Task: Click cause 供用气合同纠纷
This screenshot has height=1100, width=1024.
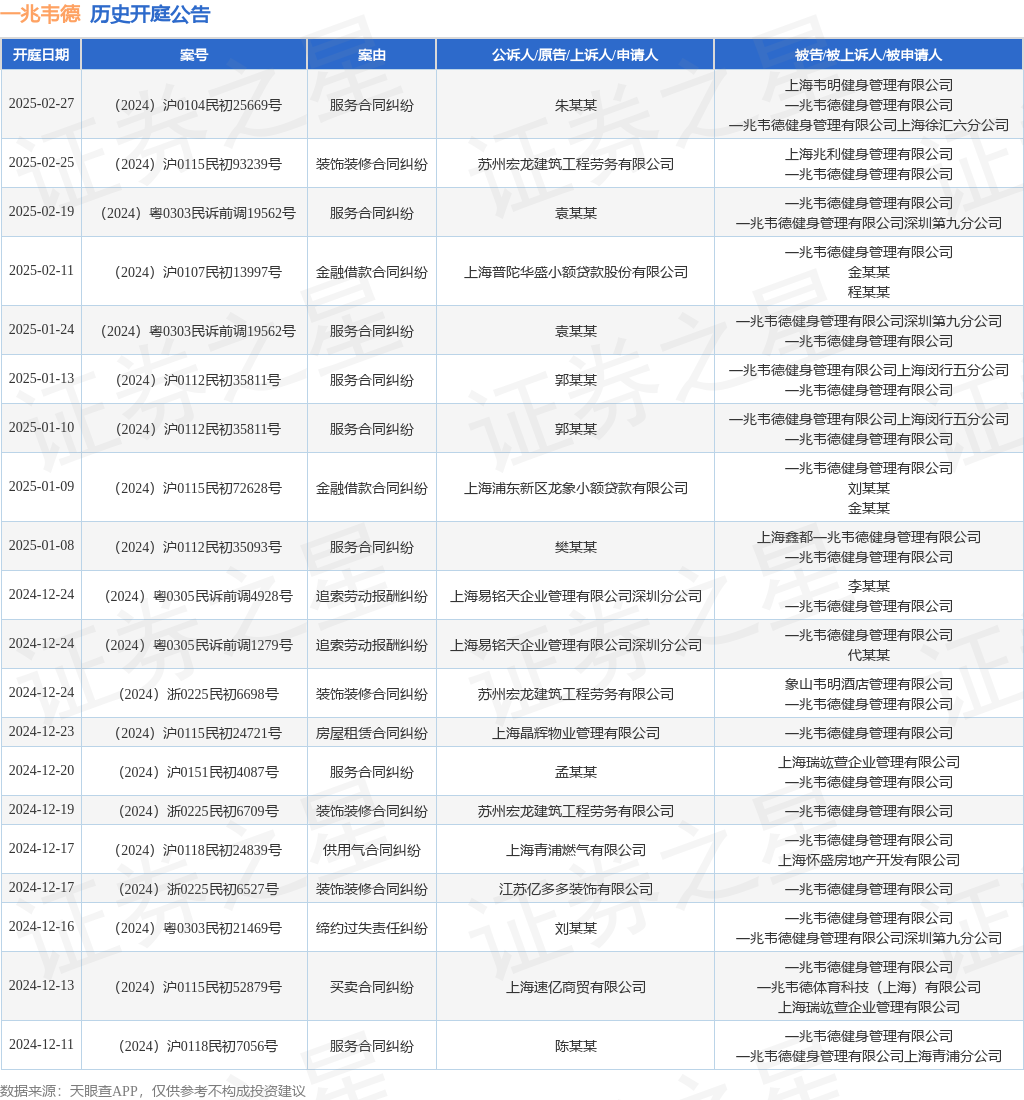Action: 372,850
